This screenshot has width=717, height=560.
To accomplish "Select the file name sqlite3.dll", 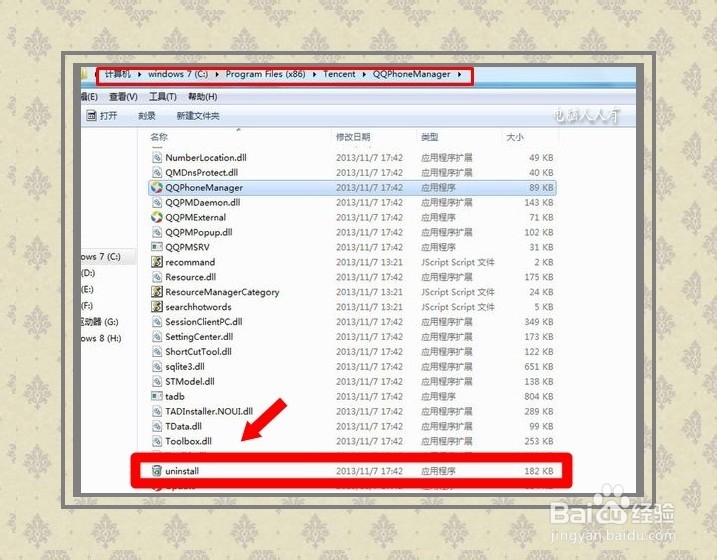I will [185, 367].
